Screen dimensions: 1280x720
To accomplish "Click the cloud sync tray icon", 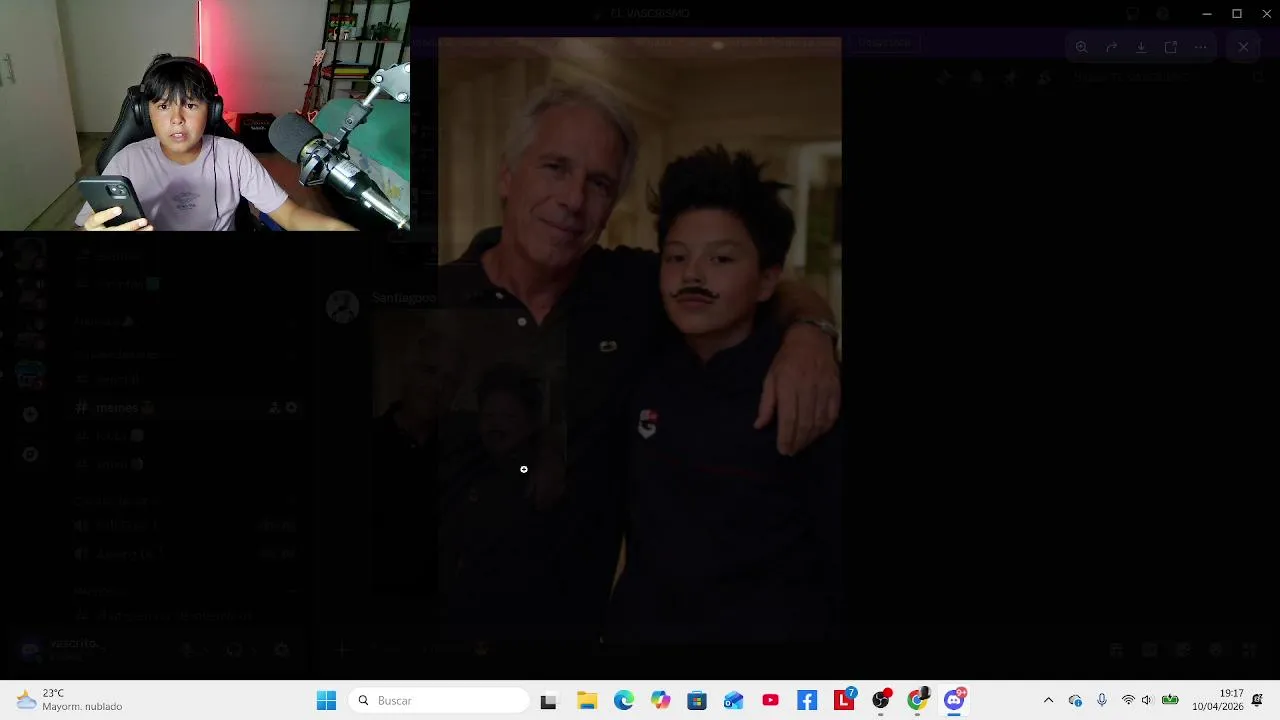I will 1075,701.
